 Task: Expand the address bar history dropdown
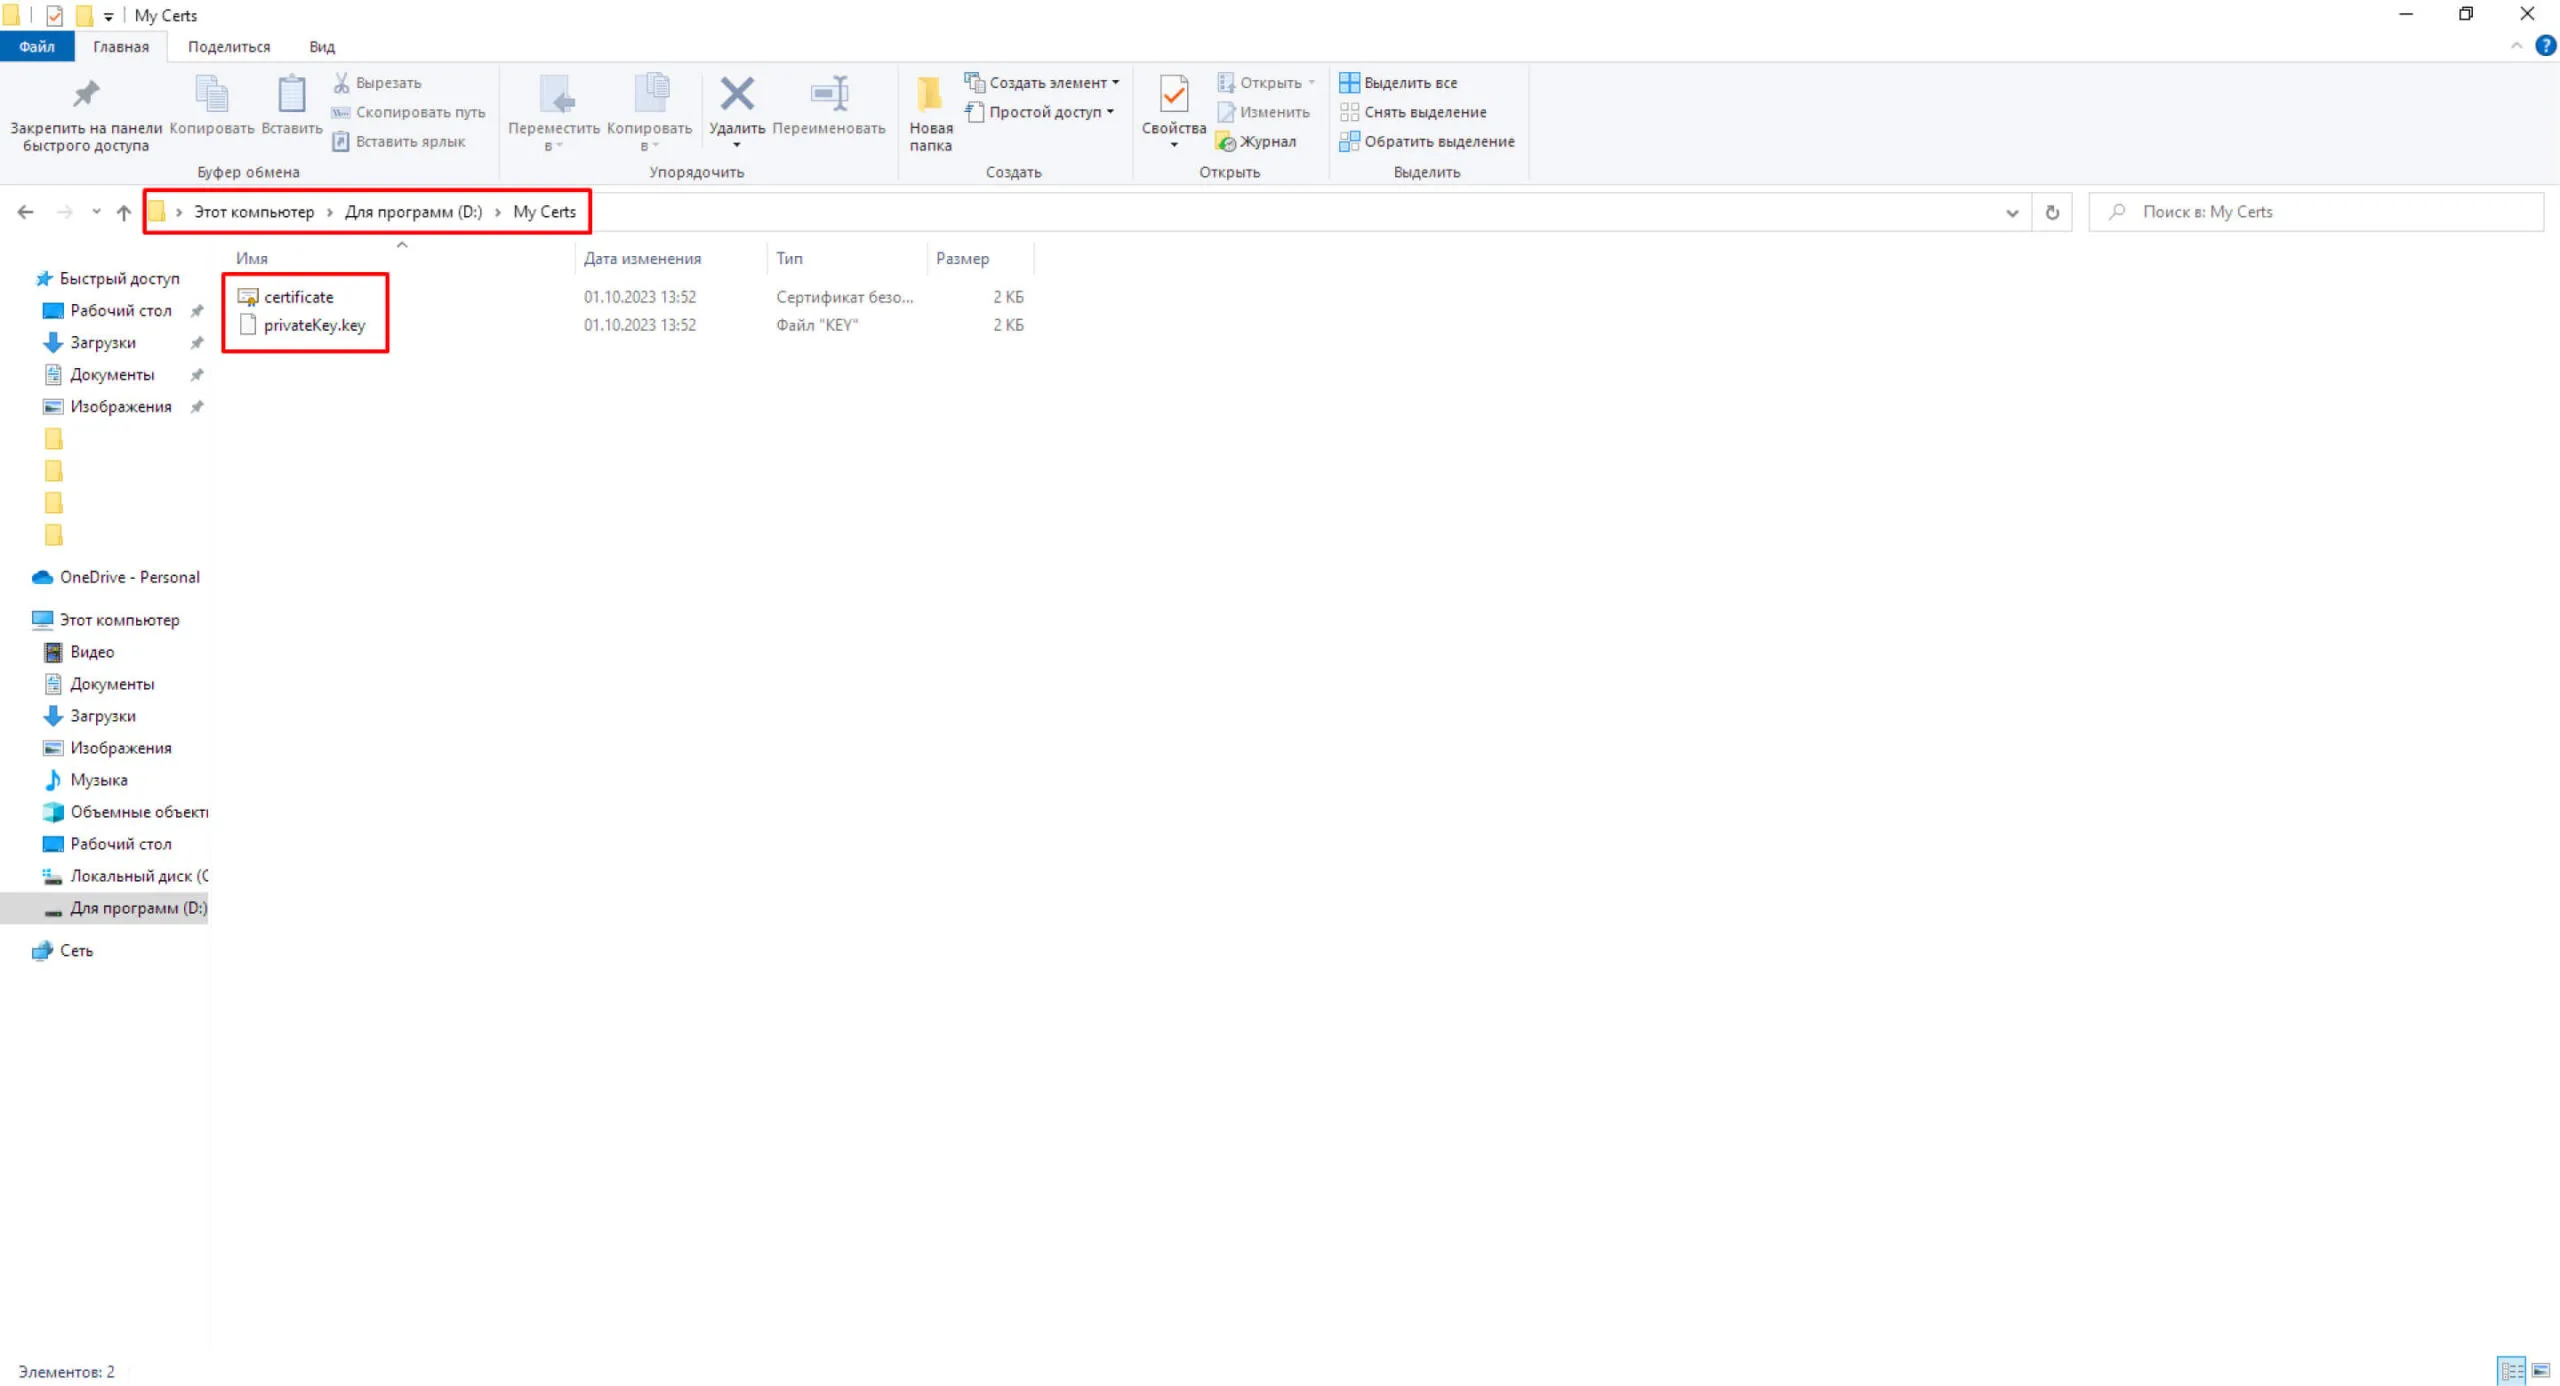pos(2012,212)
